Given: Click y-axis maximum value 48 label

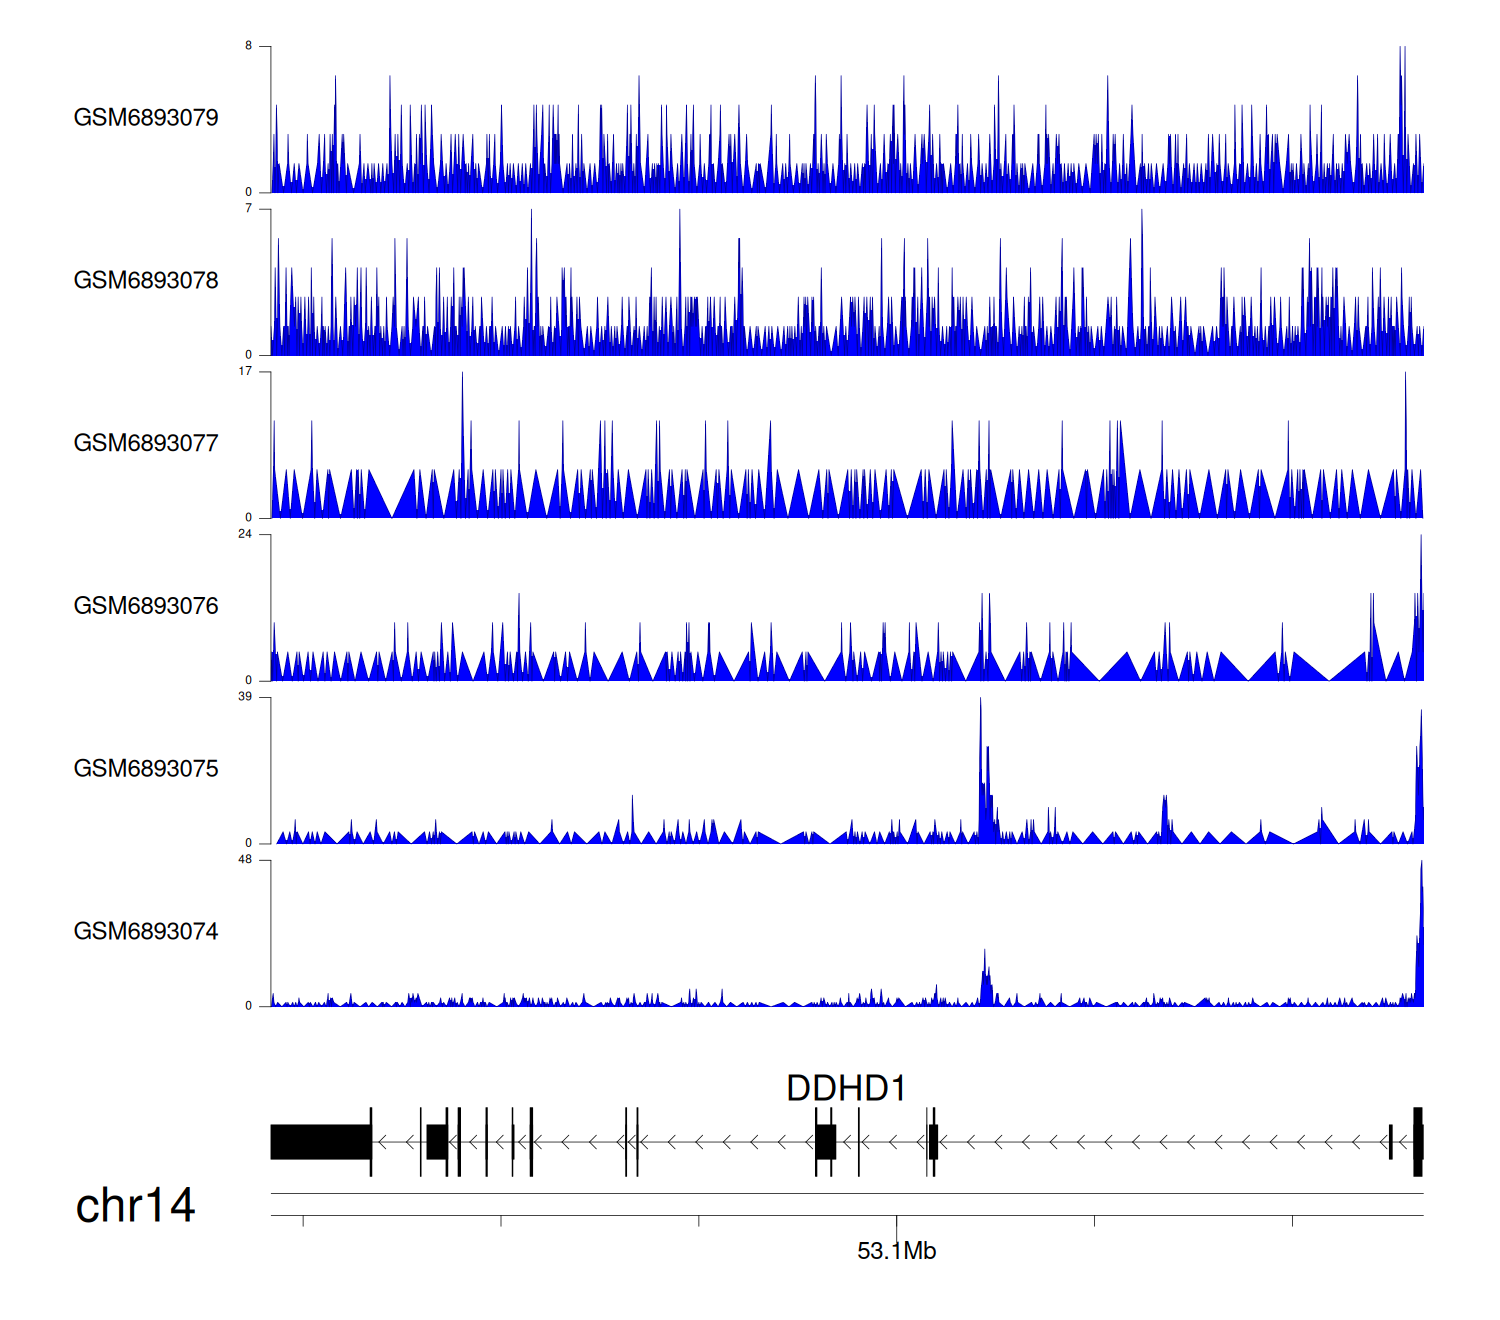Looking at the screenshot, I should [245, 860].
